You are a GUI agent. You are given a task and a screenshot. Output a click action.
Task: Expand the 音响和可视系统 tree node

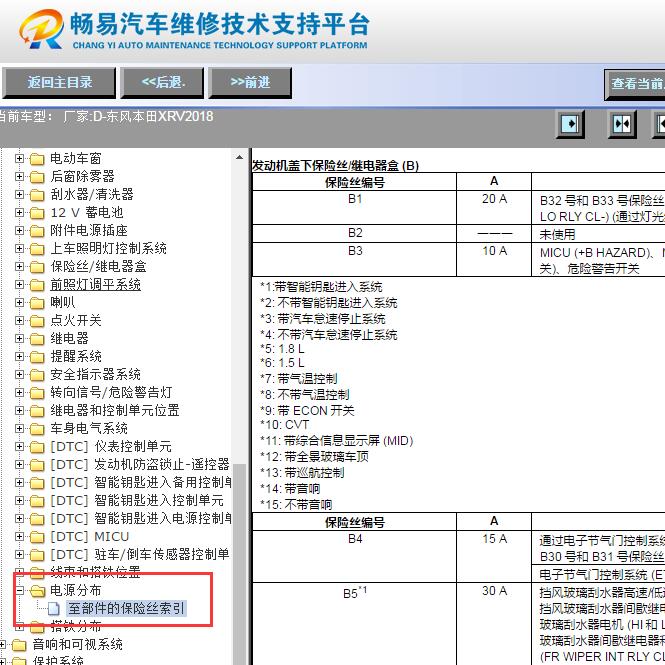tap(5, 645)
